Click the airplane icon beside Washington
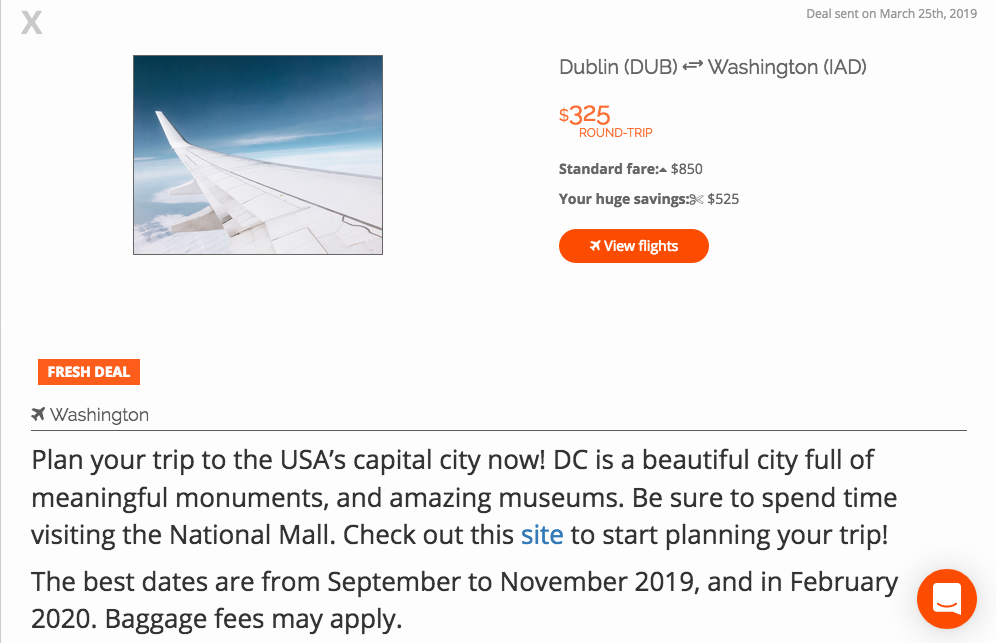The width and height of the screenshot is (996, 643). tap(38, 414)
